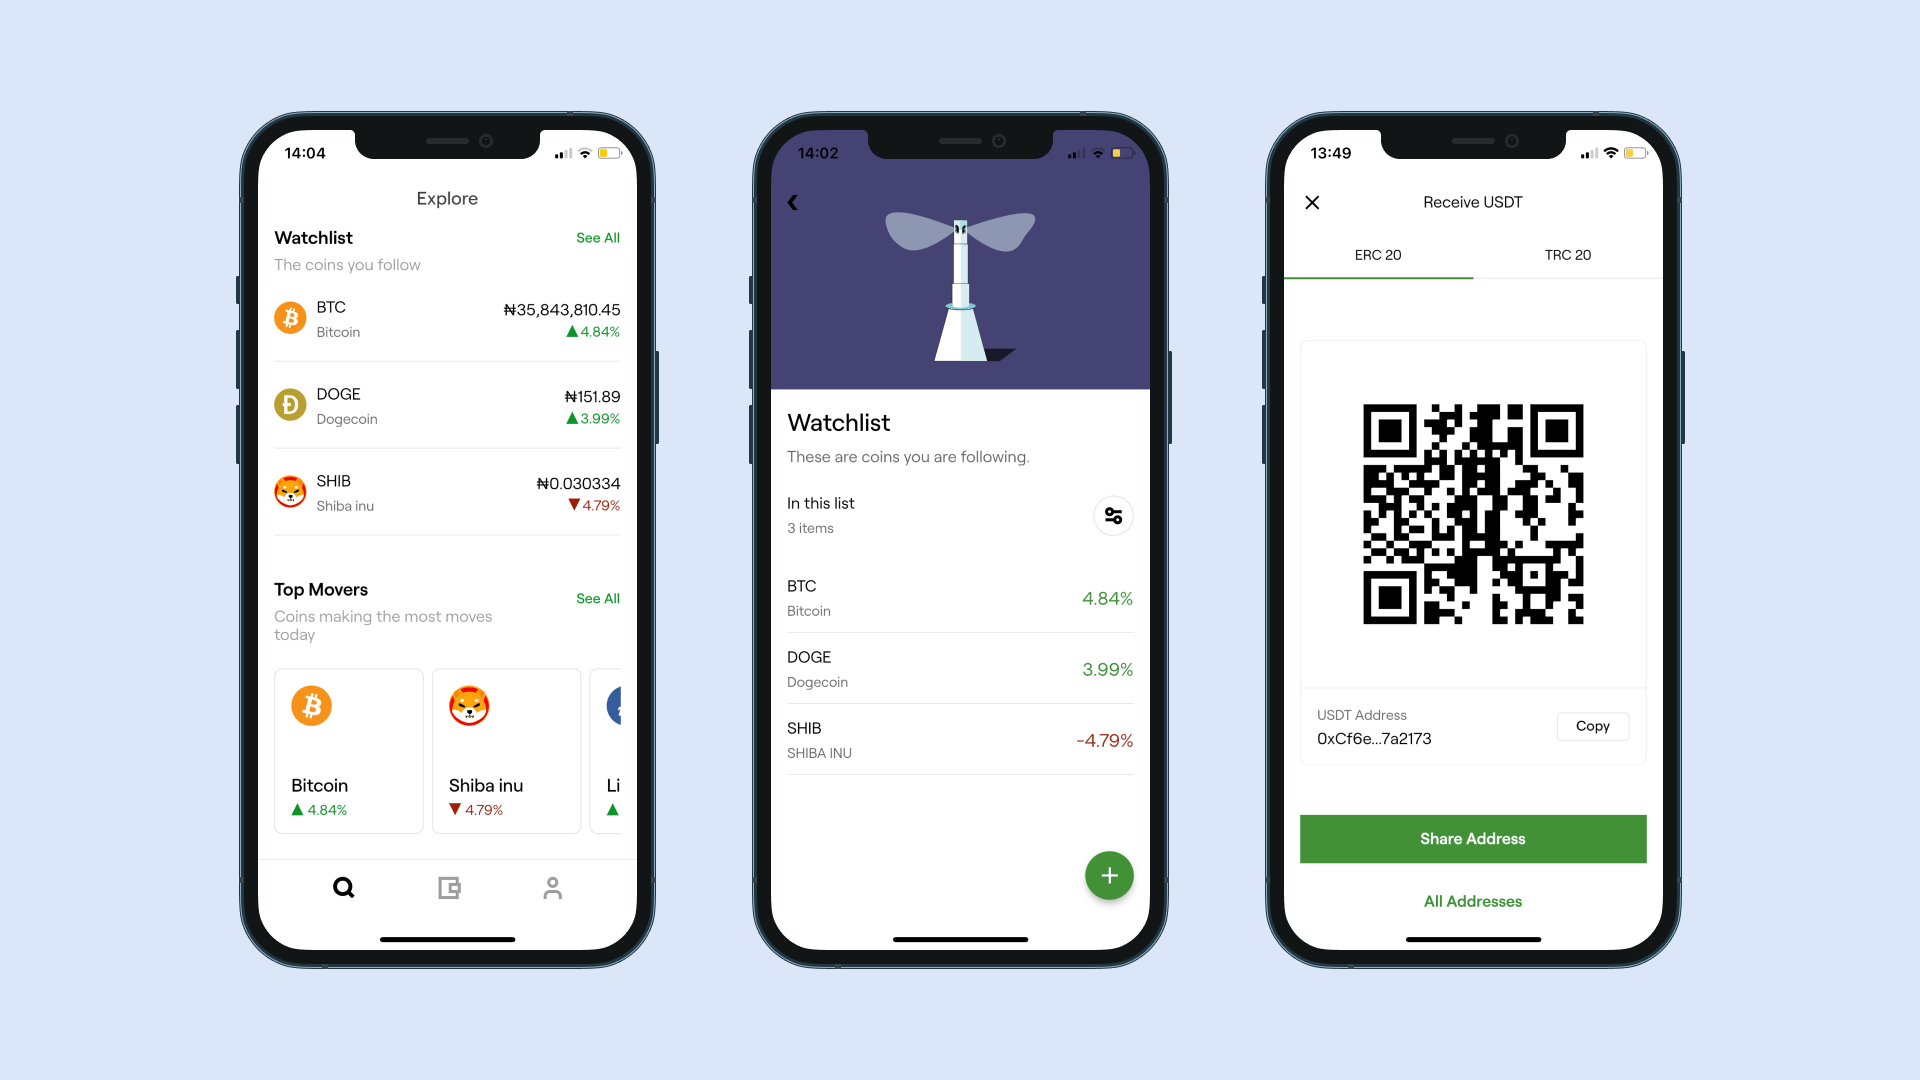The image size is (1920, 1080).
Task: Tap Share Address green button
Action: tap(1473, 839)
